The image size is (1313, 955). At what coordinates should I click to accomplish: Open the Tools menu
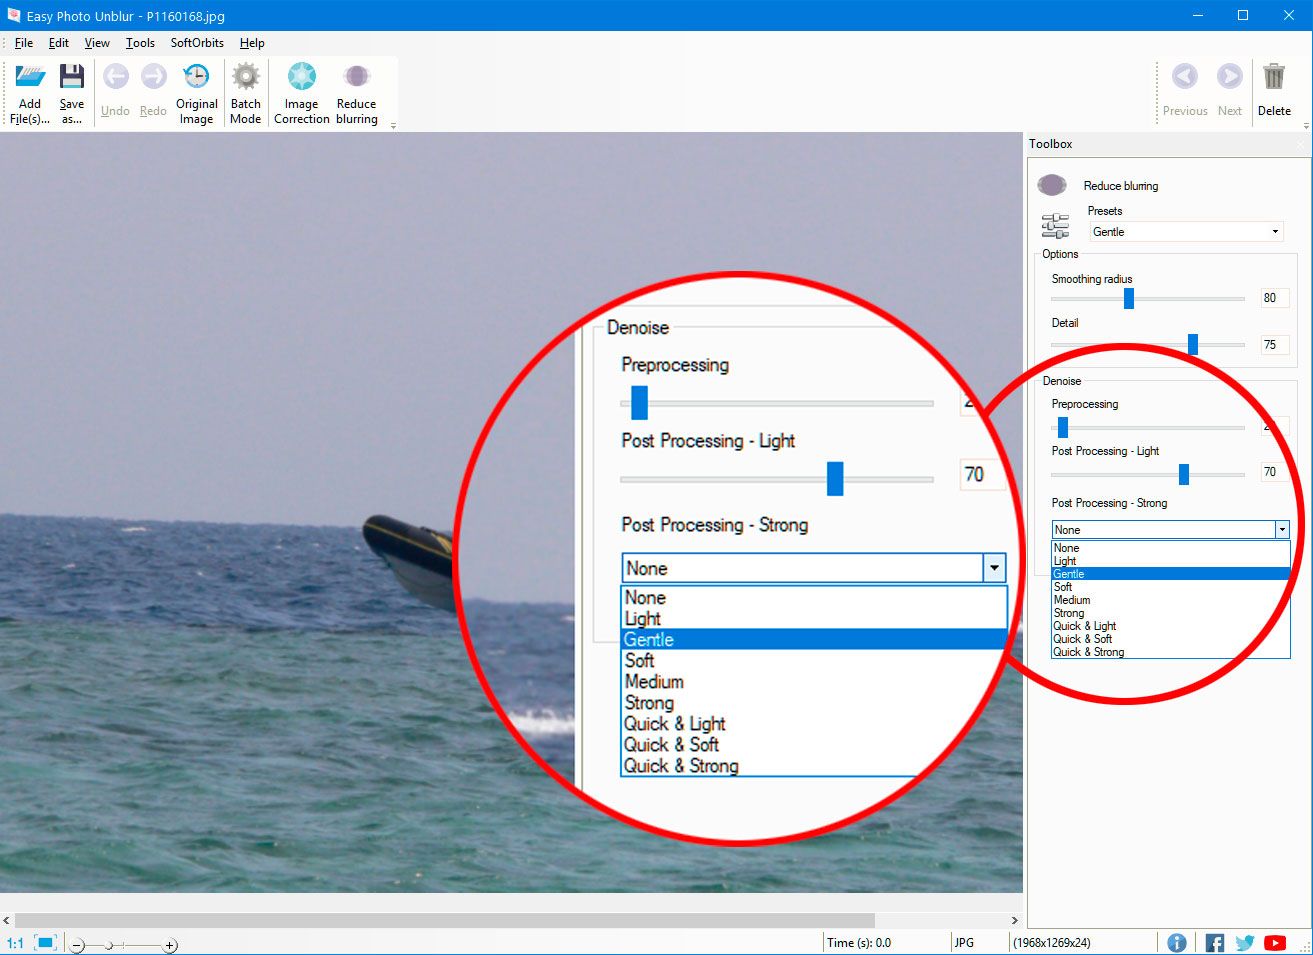click(140, 43)
